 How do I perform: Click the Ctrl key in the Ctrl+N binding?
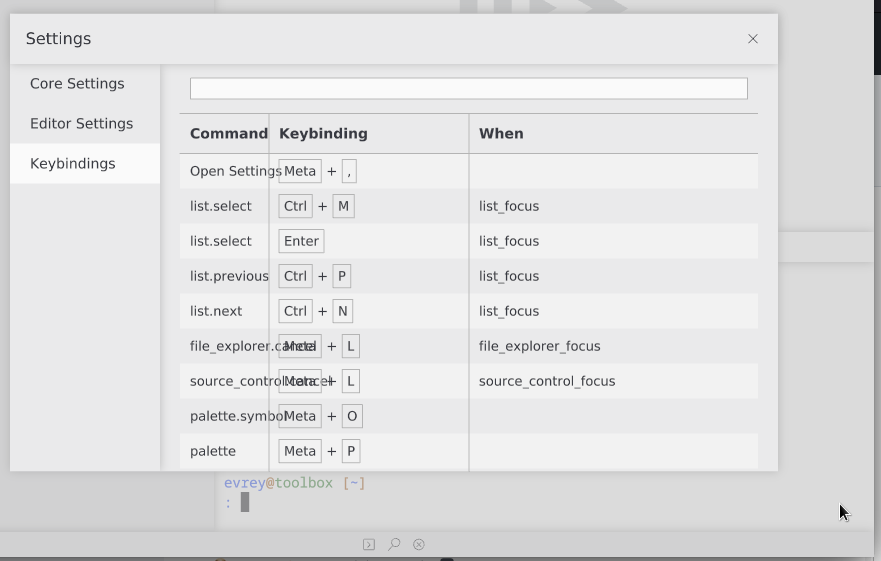[x=296, y=311]
